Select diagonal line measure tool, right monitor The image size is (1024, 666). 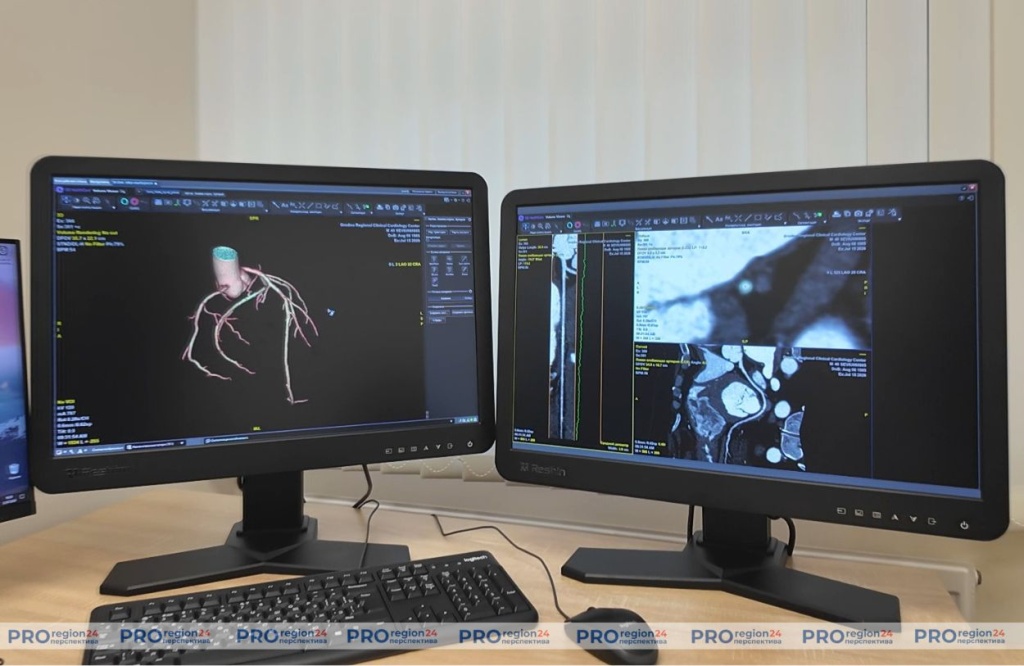coord(748,218)
